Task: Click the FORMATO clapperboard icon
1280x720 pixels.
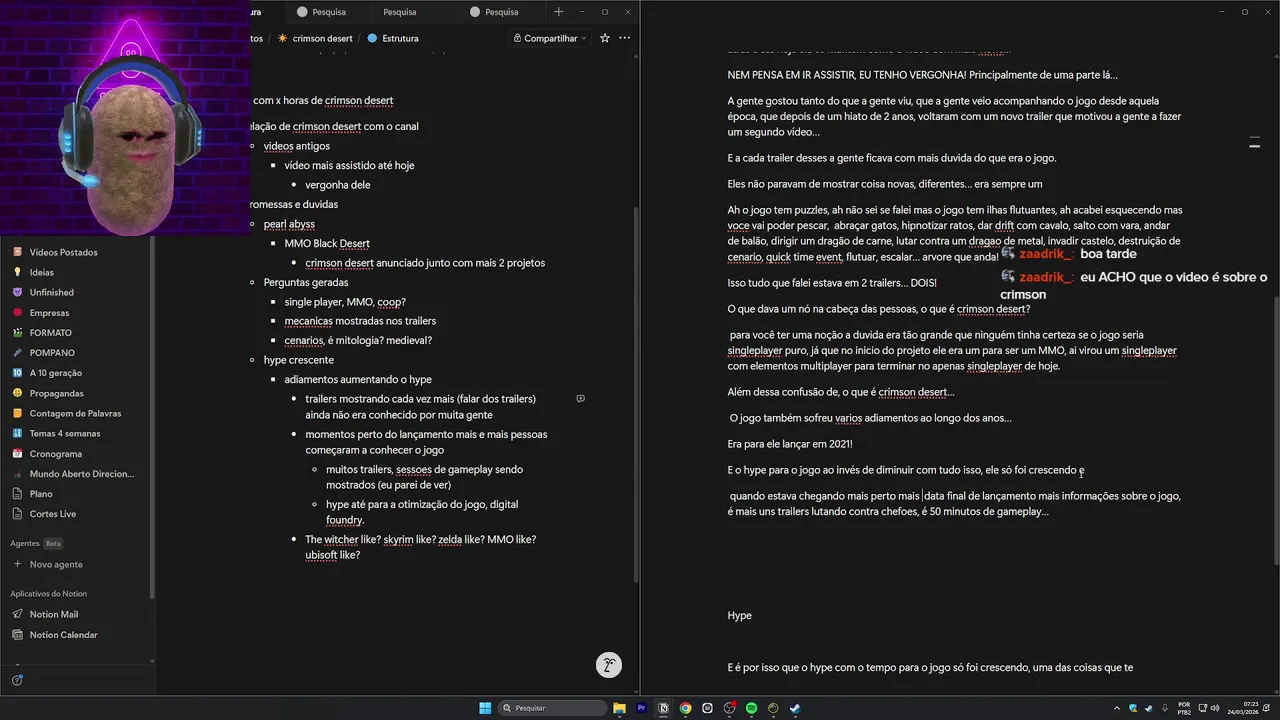Action: [17, 332]
